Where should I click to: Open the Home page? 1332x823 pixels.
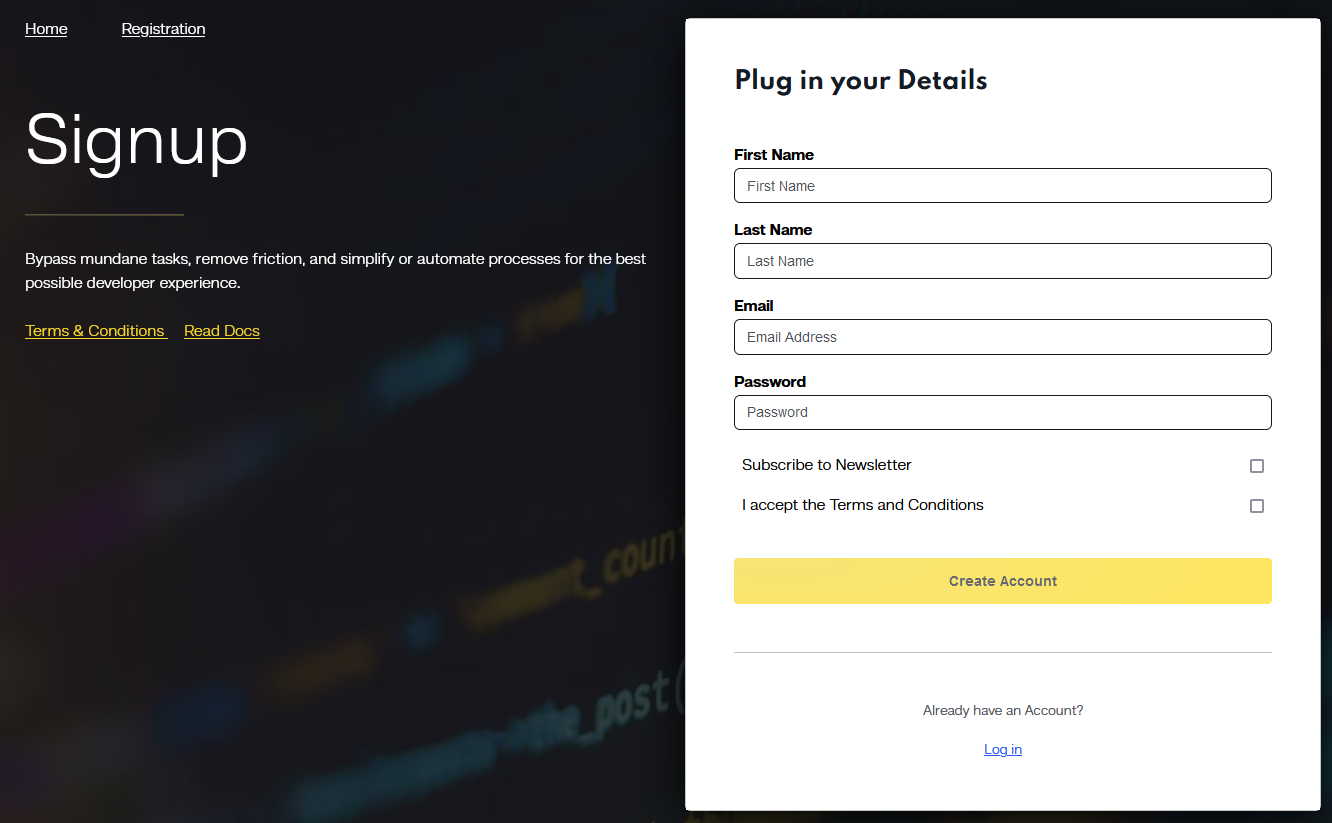pos(46,28)
